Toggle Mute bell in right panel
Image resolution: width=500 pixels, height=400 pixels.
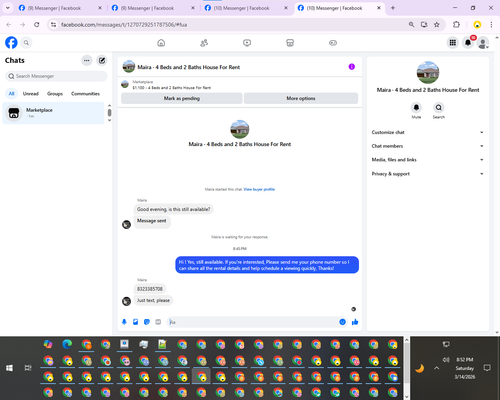(416, 108)
